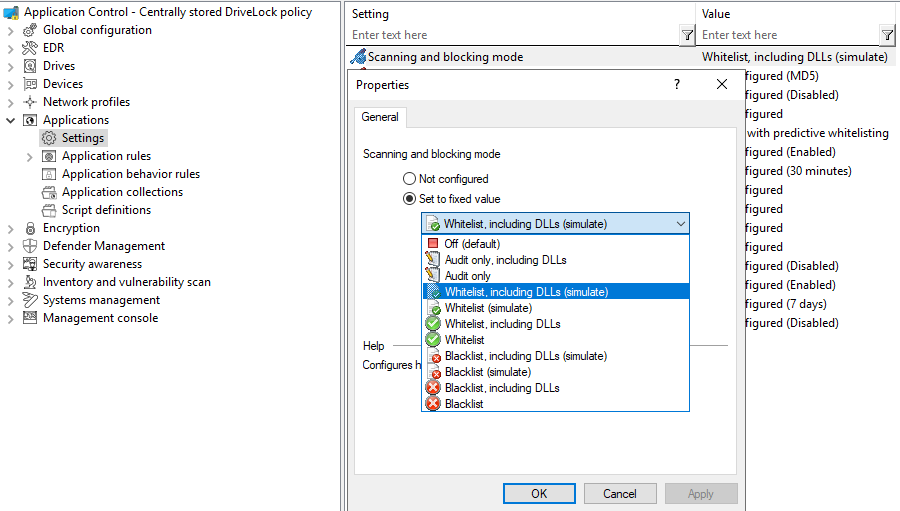Image resolution: width=900 pixels, height=511 pixels.
Task: Click the Value filter text field
Action: coord(789,35)
